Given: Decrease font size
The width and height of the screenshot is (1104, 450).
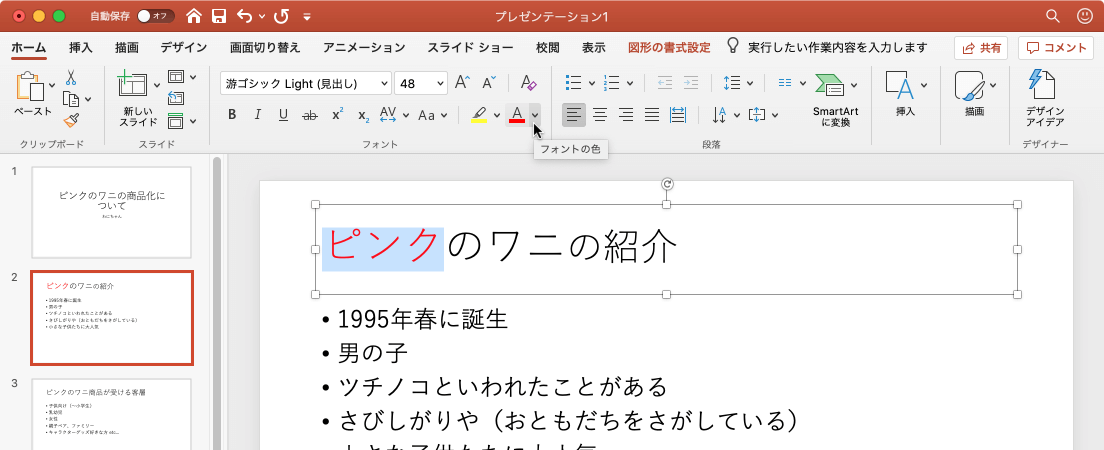Looking at the screenshot, I should (x=489, y=83).
